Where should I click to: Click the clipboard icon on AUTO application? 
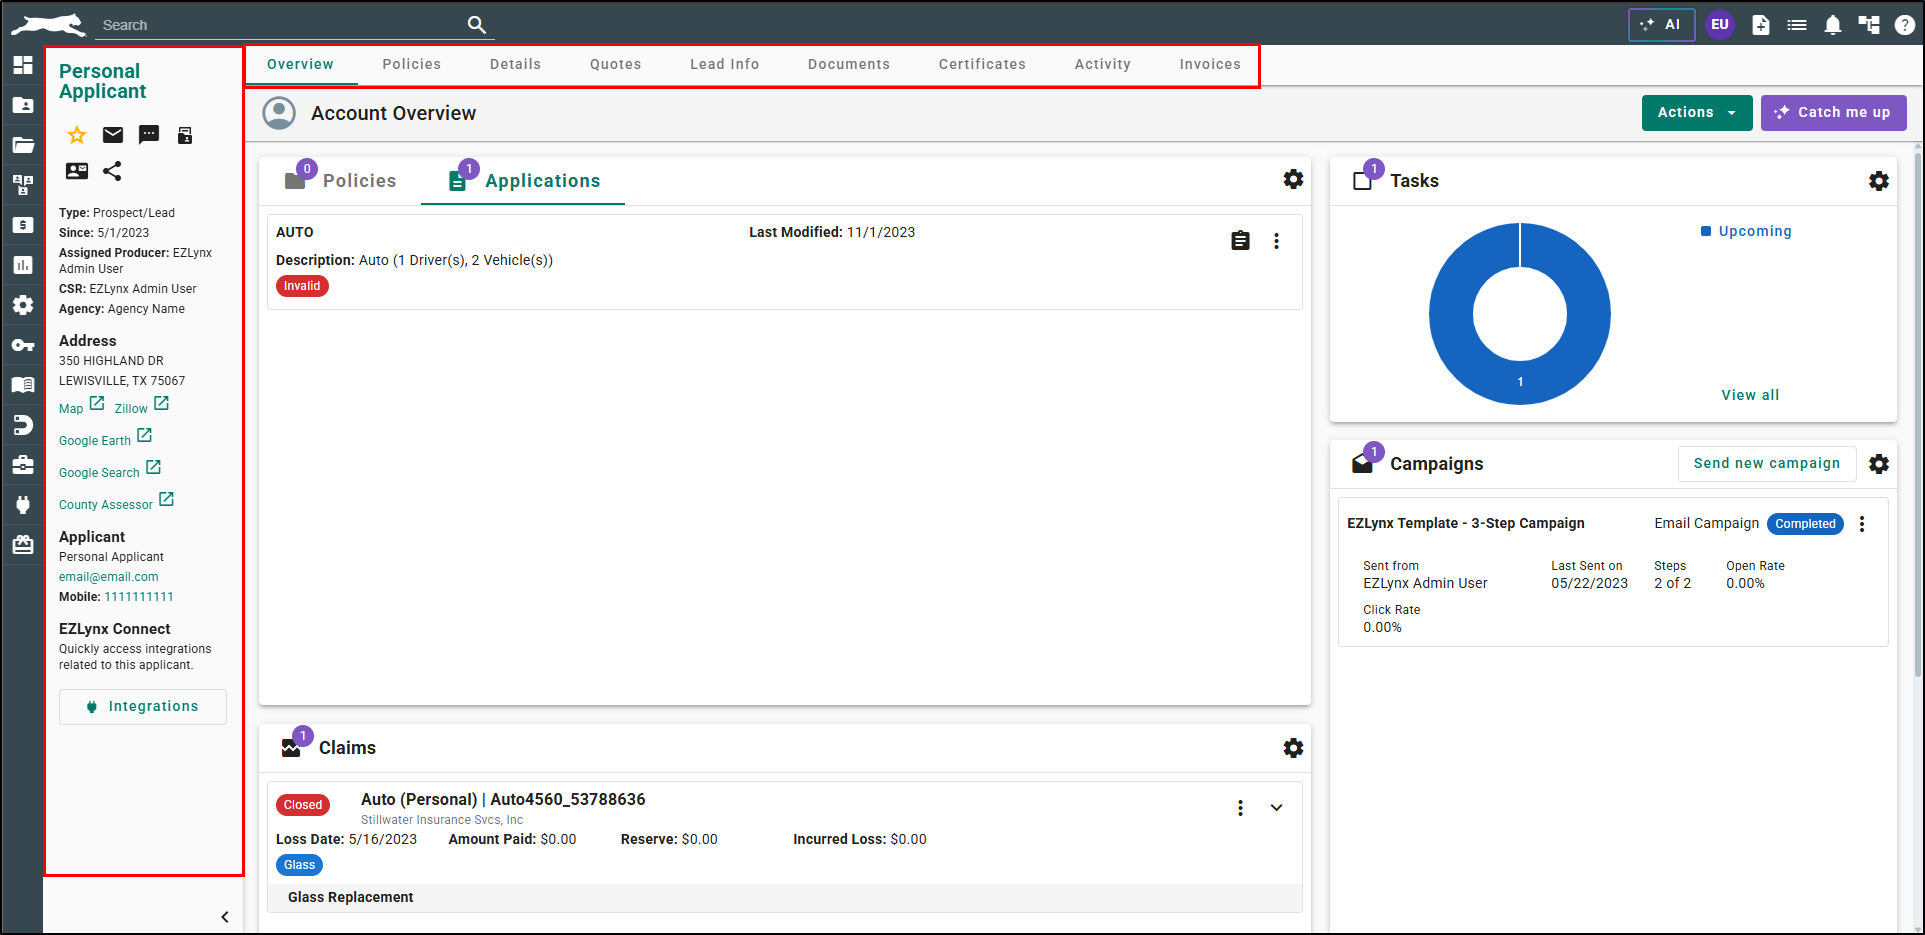(x=1240, y=240)
